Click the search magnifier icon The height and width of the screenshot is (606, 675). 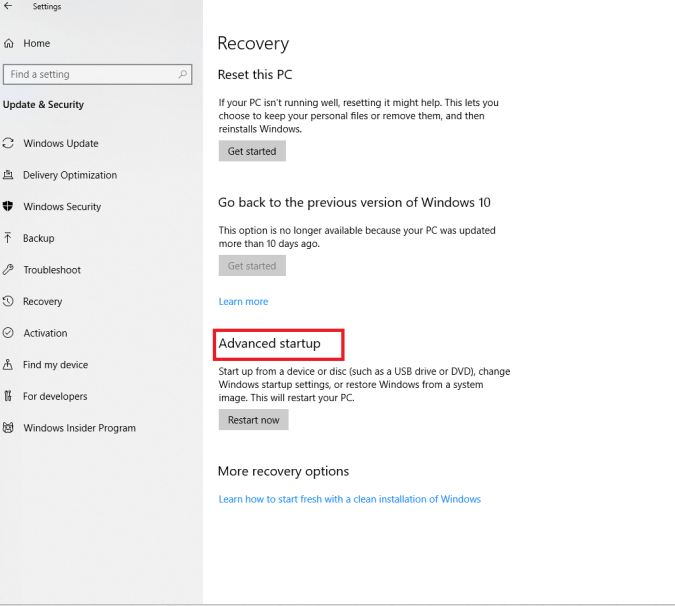(x=183, y=74)
